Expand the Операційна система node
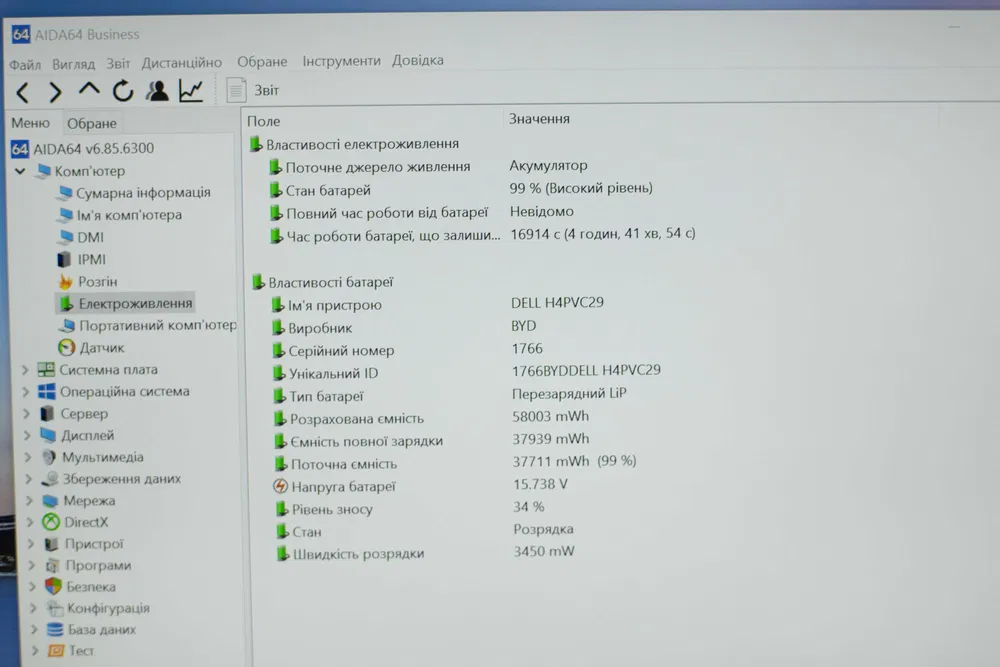1000x667 pixels. pos(26,392)
